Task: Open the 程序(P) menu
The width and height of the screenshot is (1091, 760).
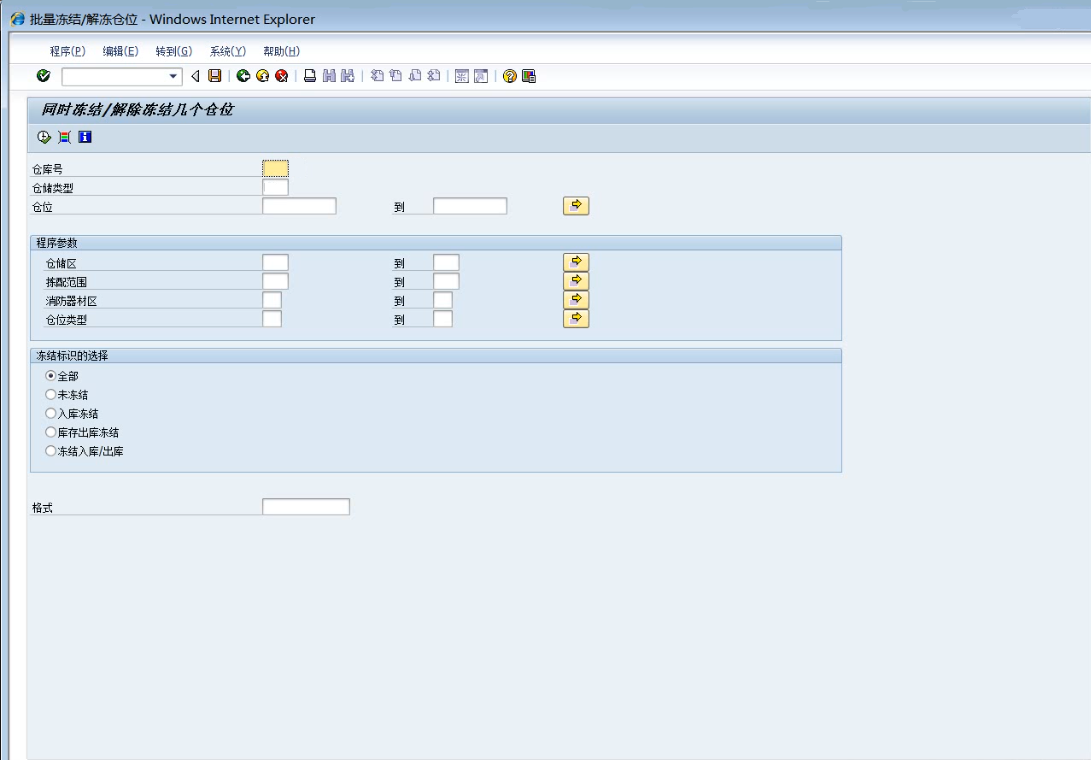Action: click(x=67, y=51)
